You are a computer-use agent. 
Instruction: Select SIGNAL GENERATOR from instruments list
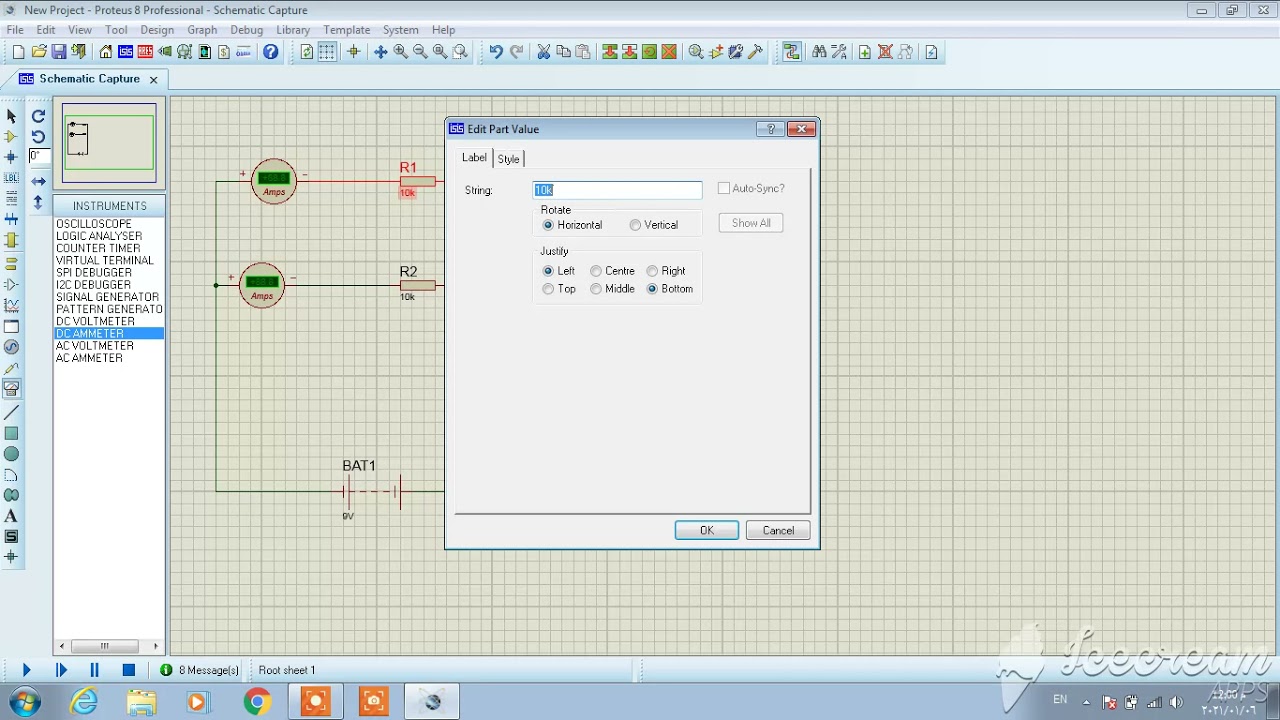(107, 297)
